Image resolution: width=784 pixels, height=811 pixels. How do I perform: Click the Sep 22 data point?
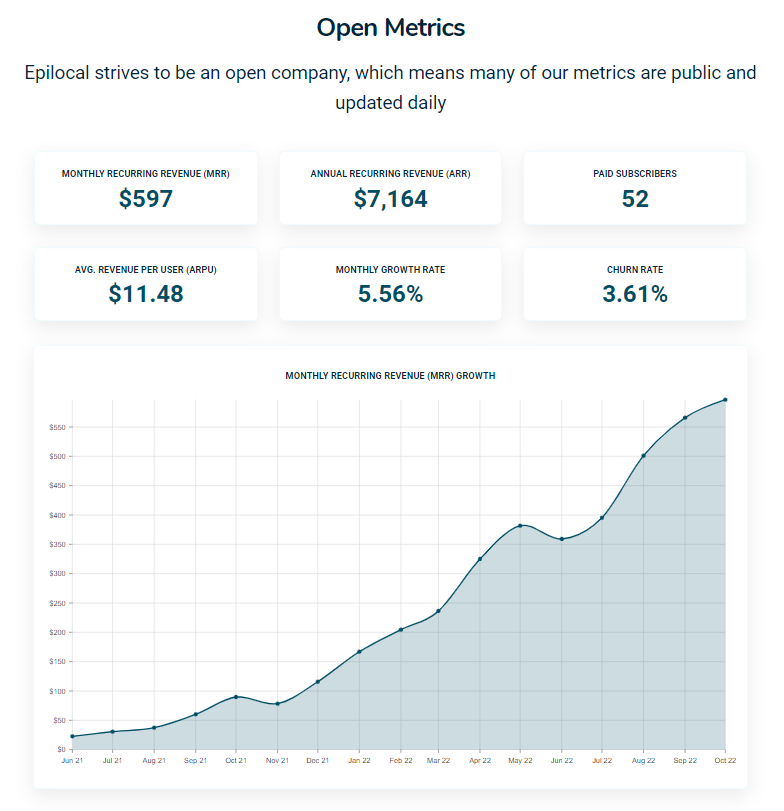click(x=685, y=417)
